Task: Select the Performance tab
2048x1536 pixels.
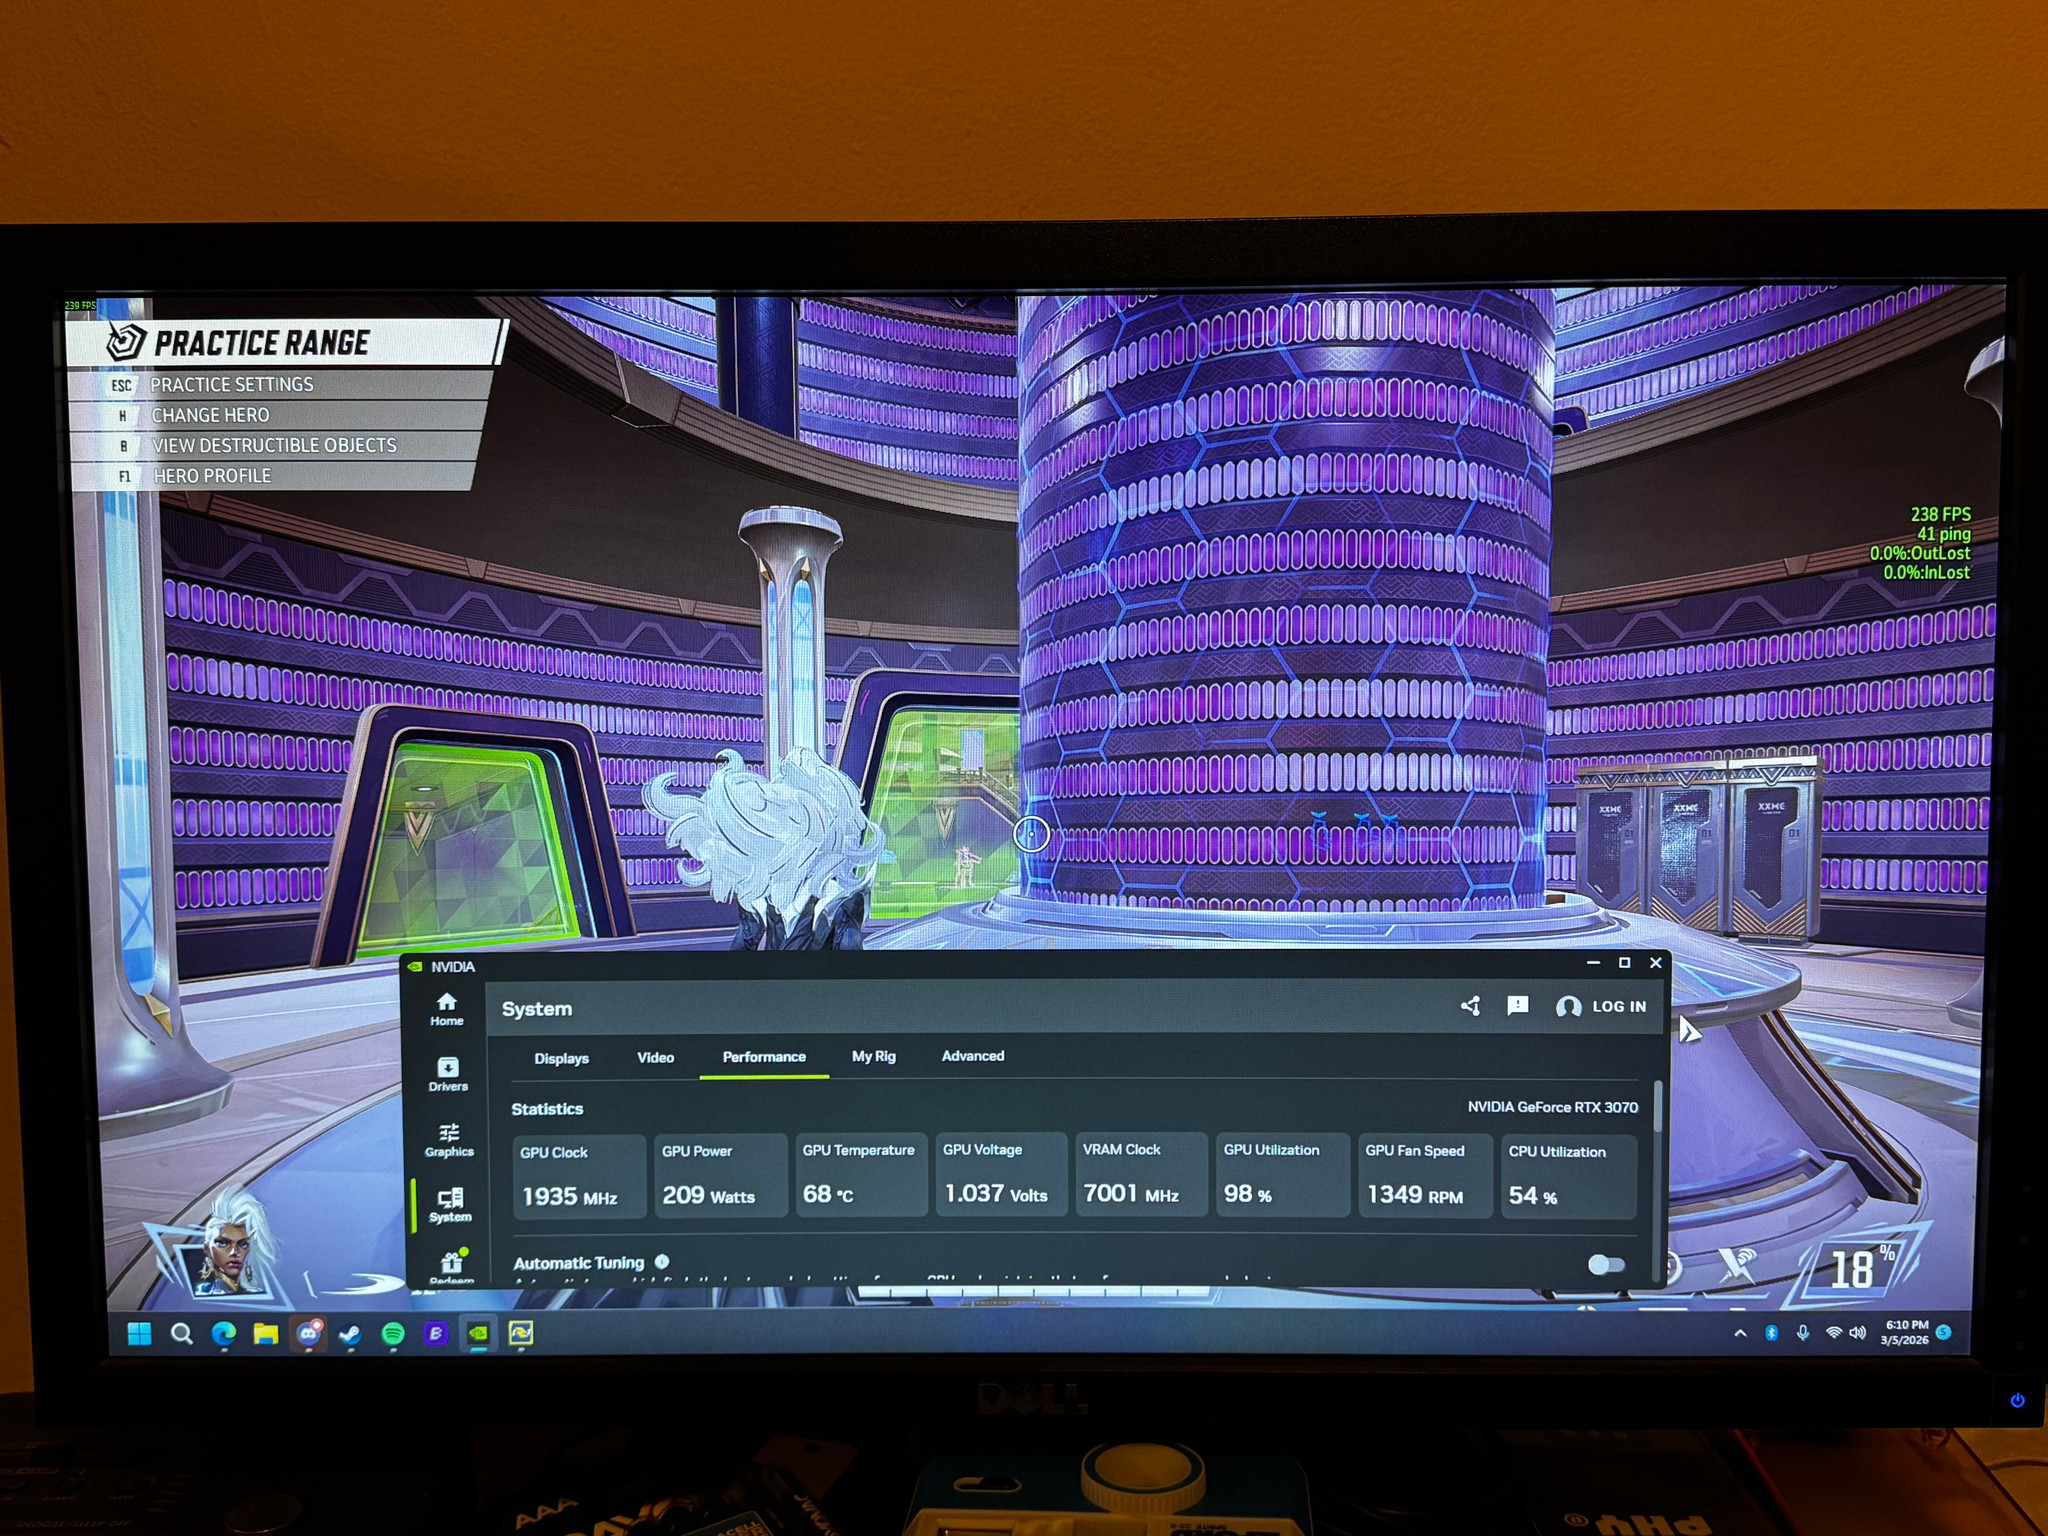Action: tap(764, 1057)
